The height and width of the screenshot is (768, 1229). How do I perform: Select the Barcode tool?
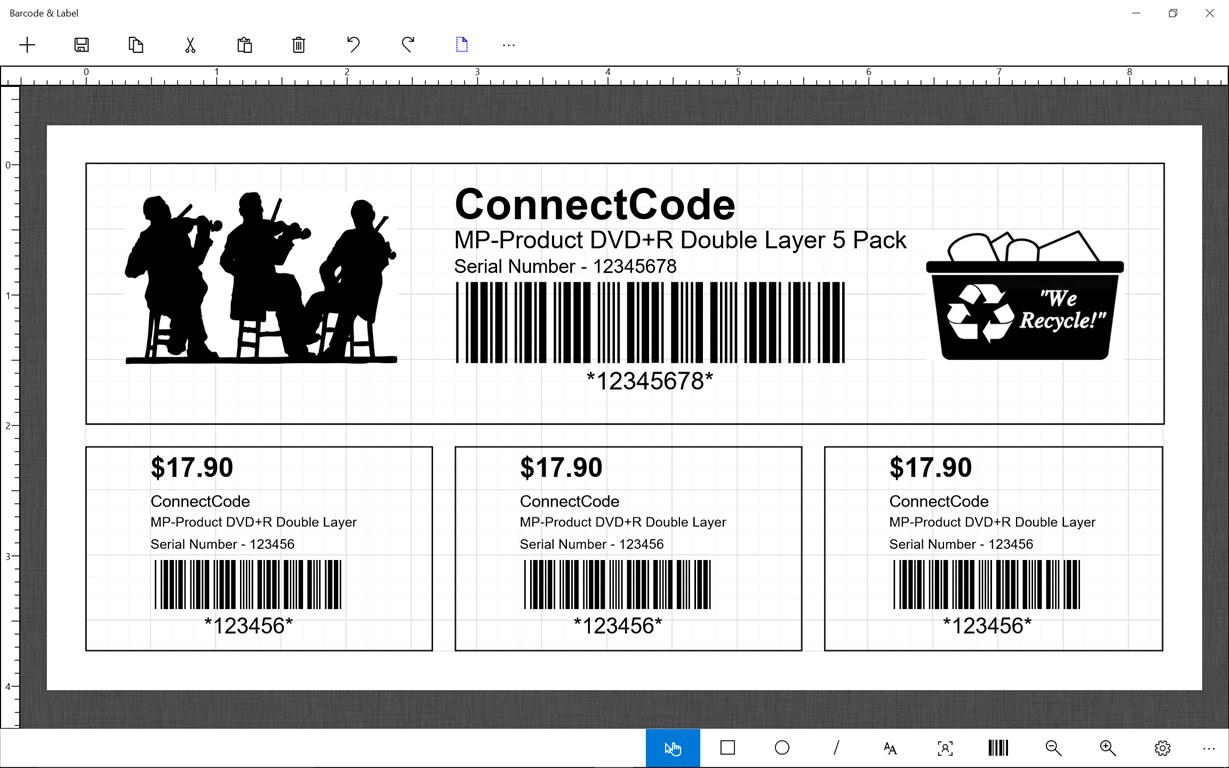click(997, 747)
